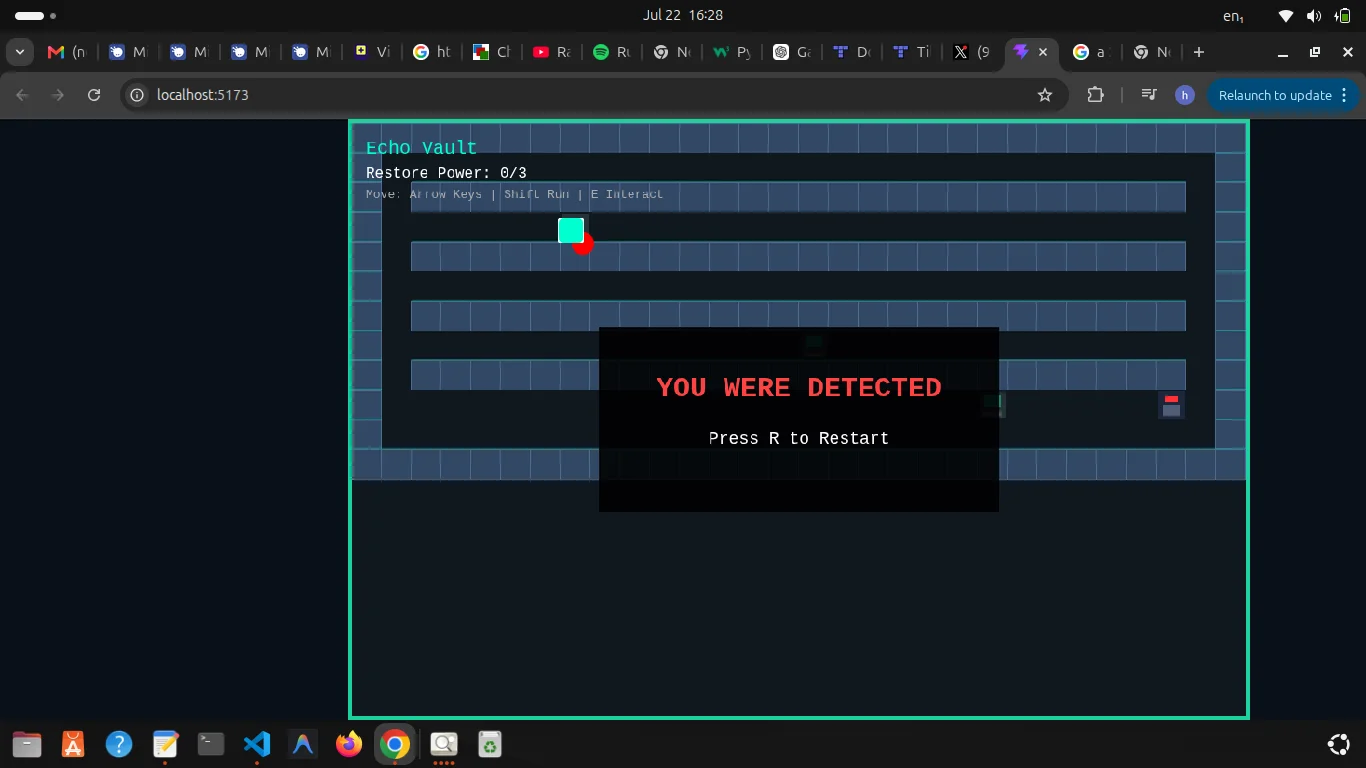Launch Terminal from the dock
1366x768 pixels.
pos(211,744)
